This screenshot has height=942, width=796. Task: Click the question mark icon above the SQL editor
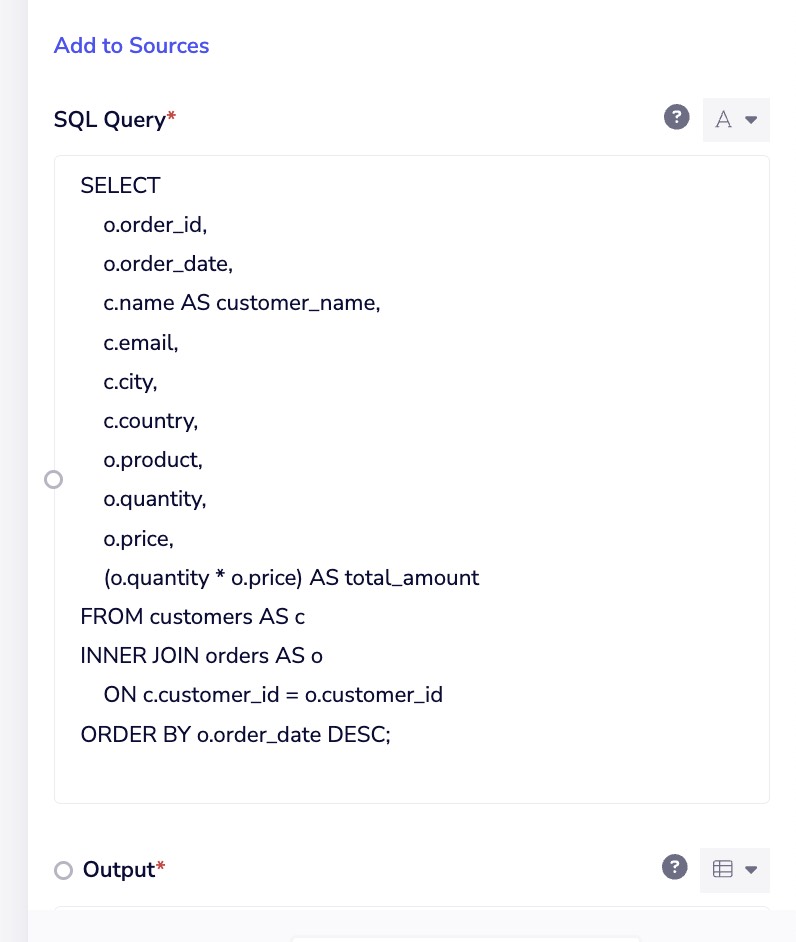pos(677,117)
